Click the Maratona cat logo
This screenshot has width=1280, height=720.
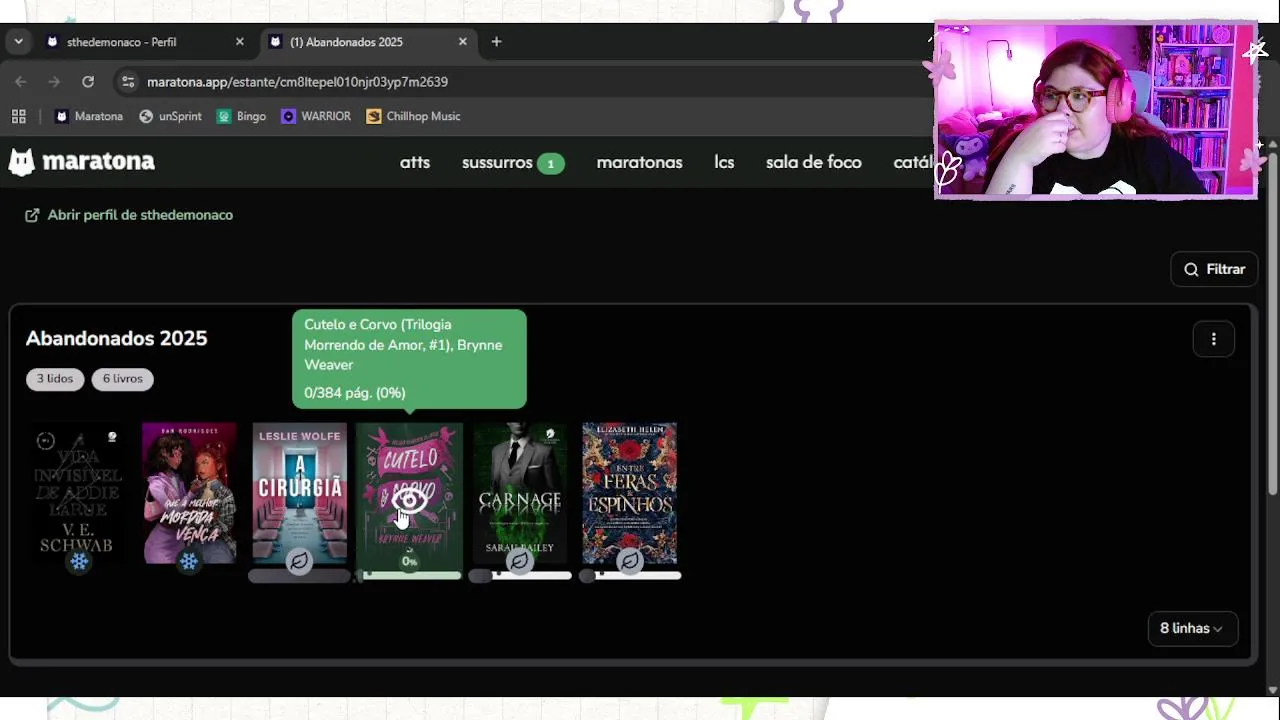[x=21, y=162]
